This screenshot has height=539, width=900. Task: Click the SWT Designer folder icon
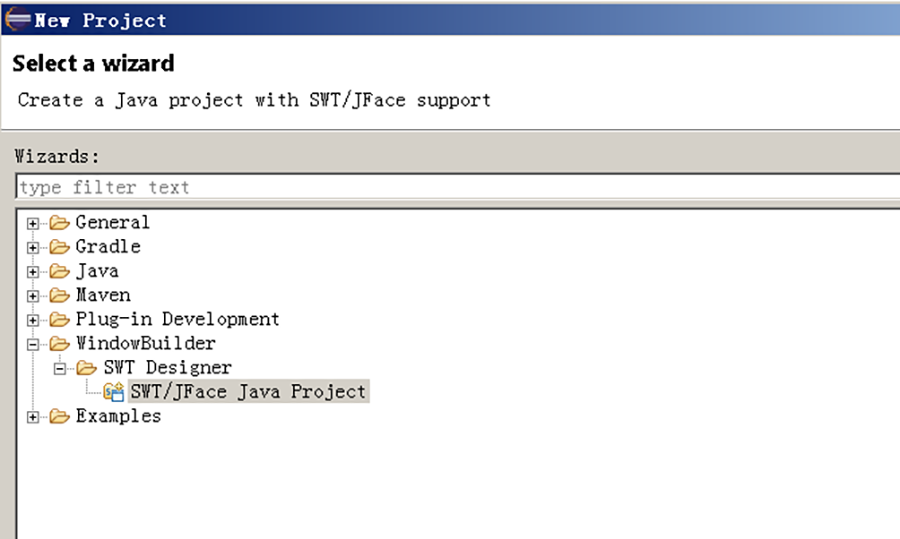click(x=87, y=368)
